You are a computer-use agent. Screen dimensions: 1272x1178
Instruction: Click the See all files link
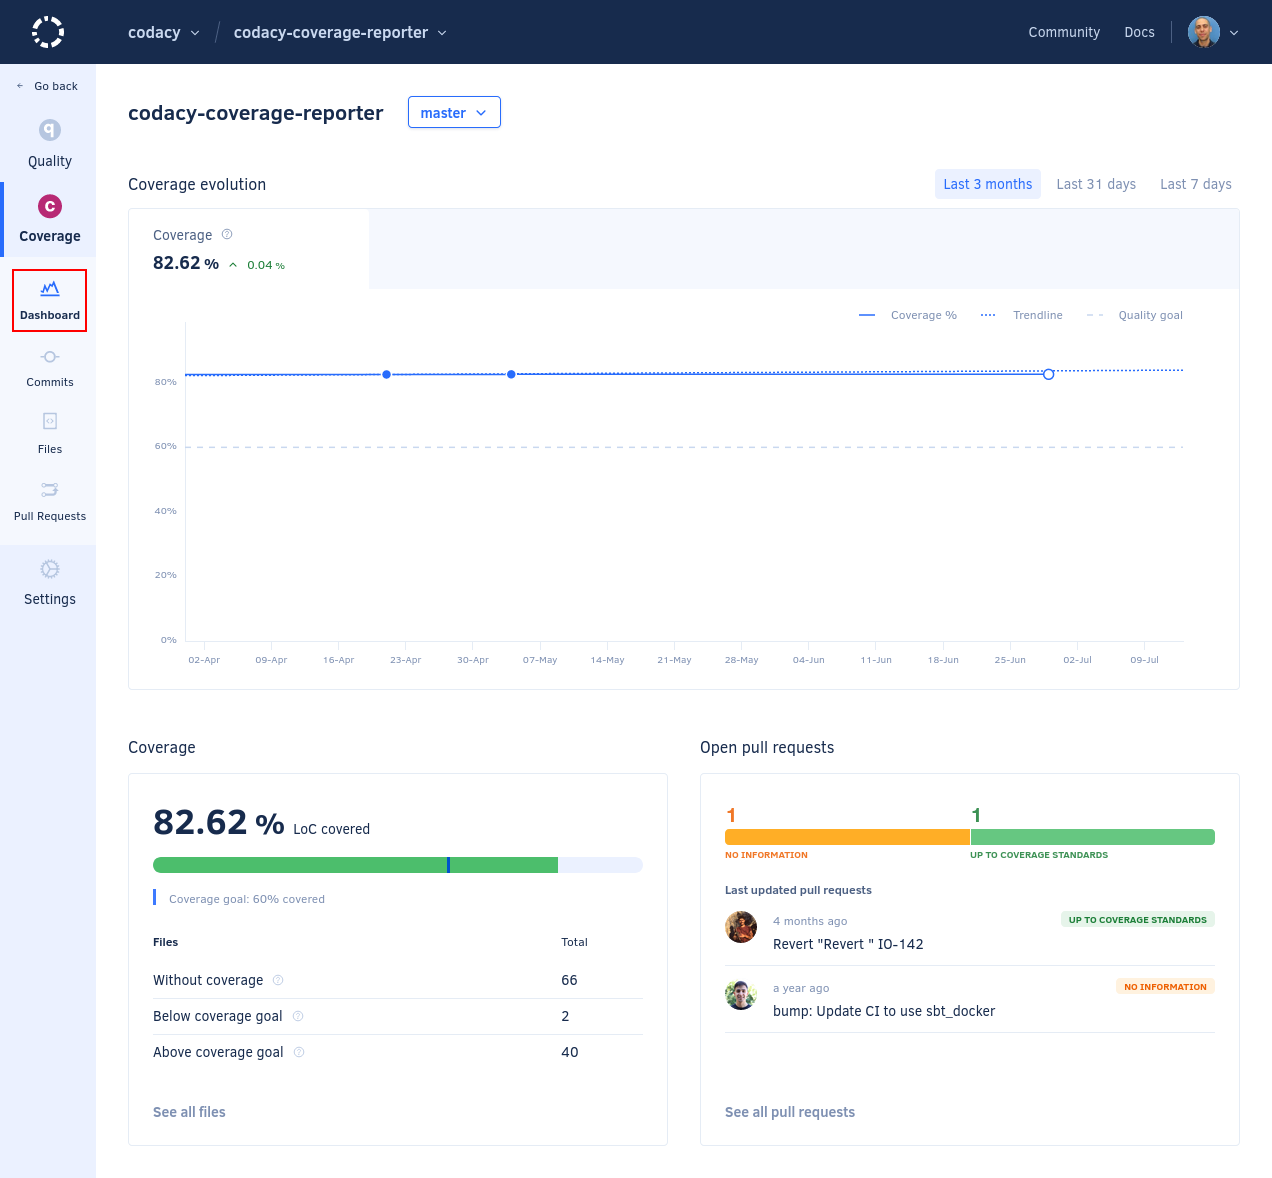[189, 1111]
